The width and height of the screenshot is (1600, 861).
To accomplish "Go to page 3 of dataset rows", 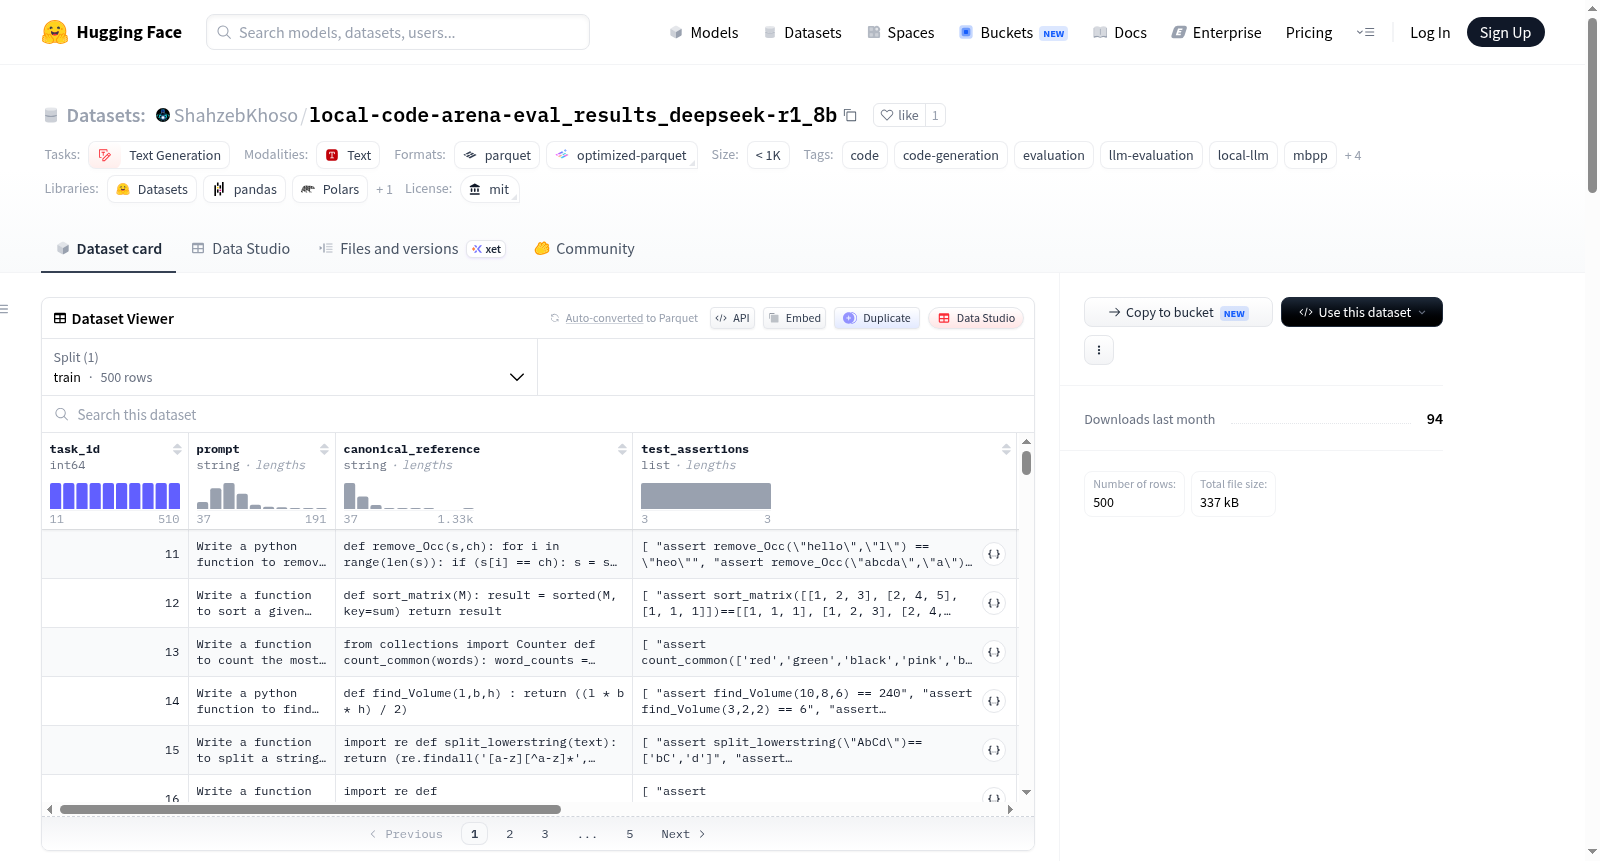I will coord(545,834).
